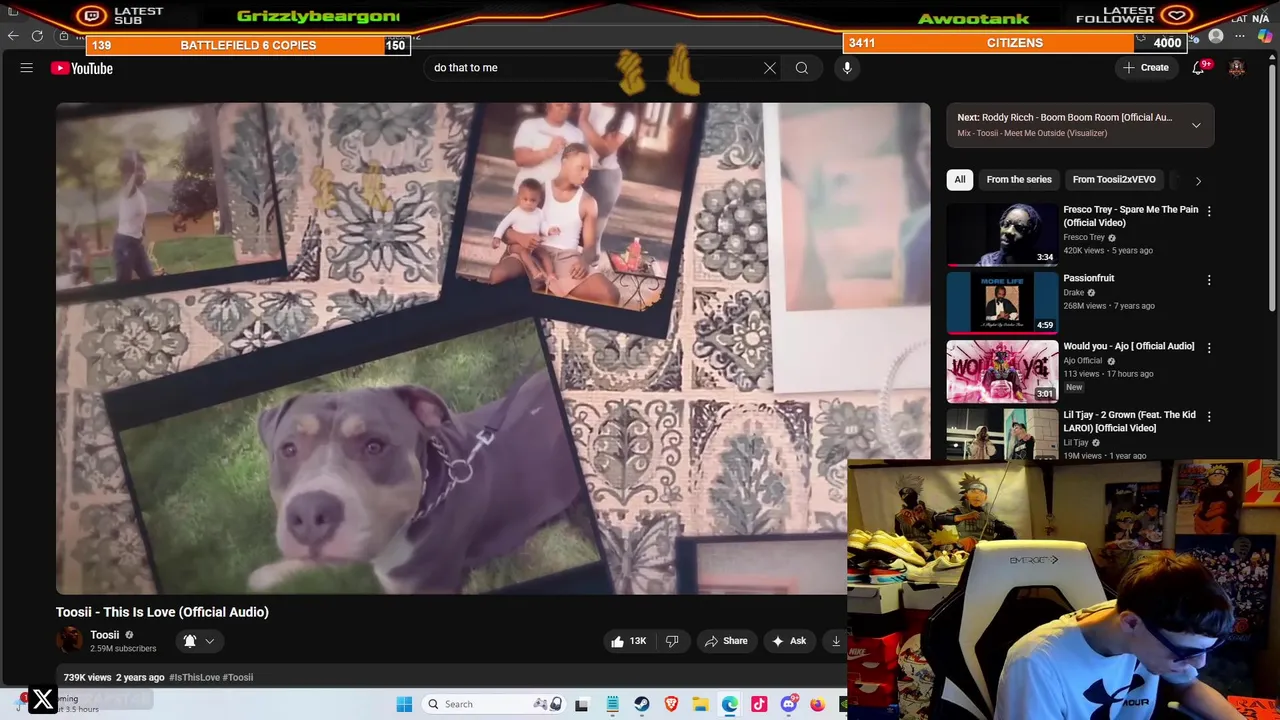Click the Fresco Trey channel name
Screen dimensions: 1280x720
(x=1084, y=237)
